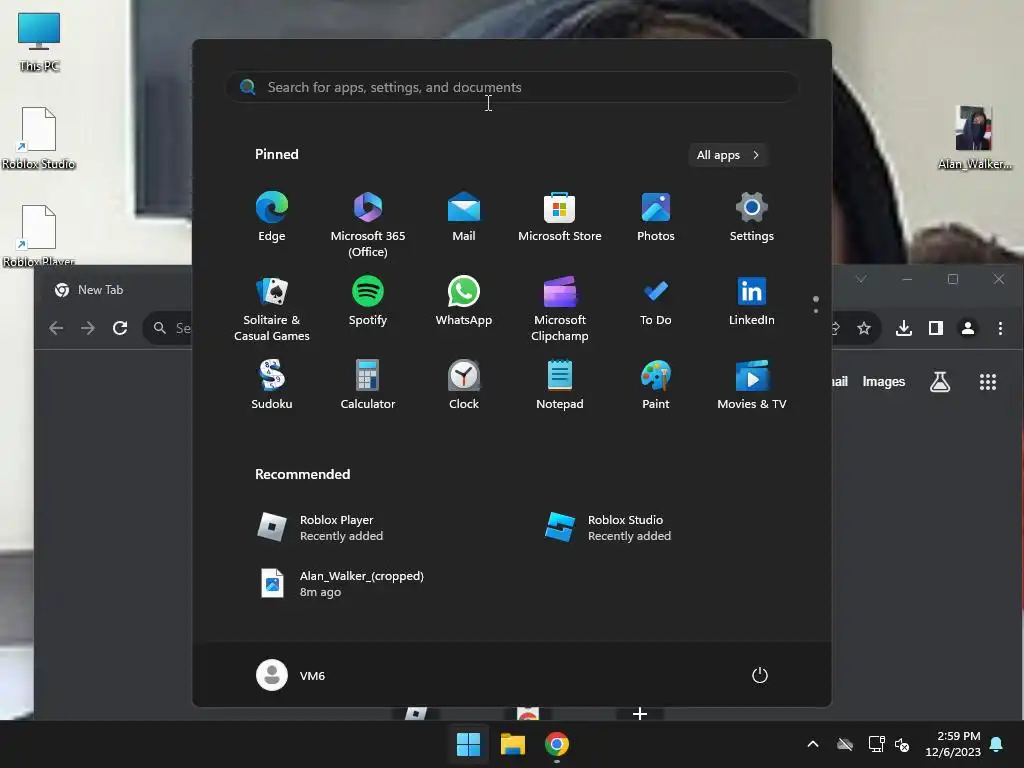
Task: Open File Explorer from taskbar
Action: (x=513, y=744)
